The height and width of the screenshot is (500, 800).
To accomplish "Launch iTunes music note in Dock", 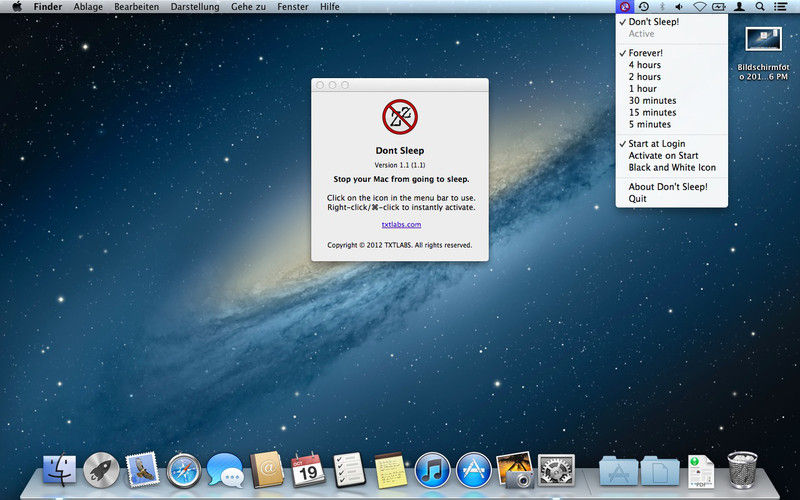I will tap(432, 470).
